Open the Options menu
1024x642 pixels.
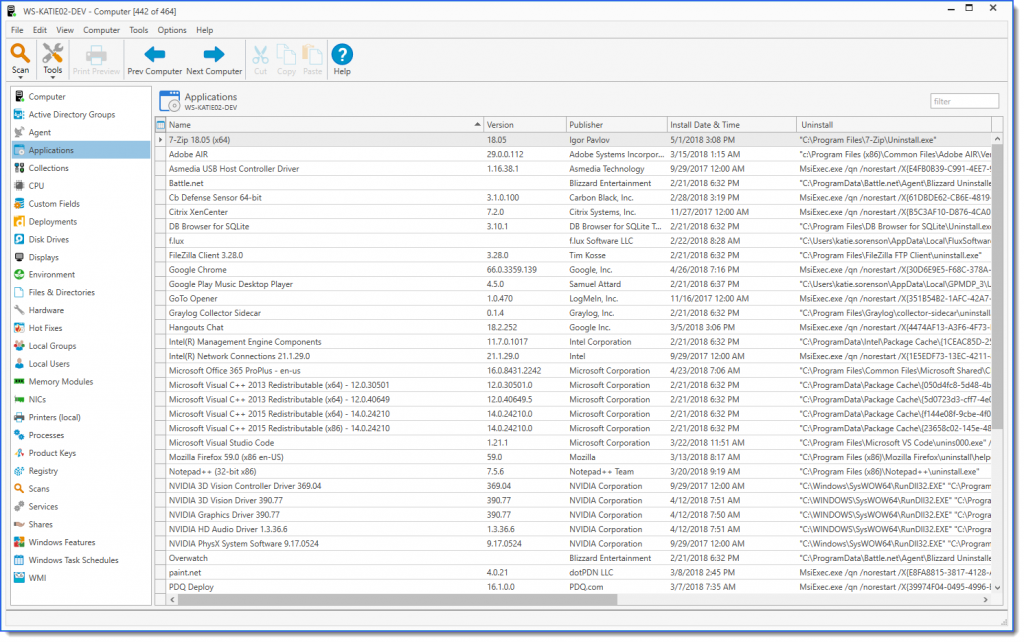(x=172, y=30)
